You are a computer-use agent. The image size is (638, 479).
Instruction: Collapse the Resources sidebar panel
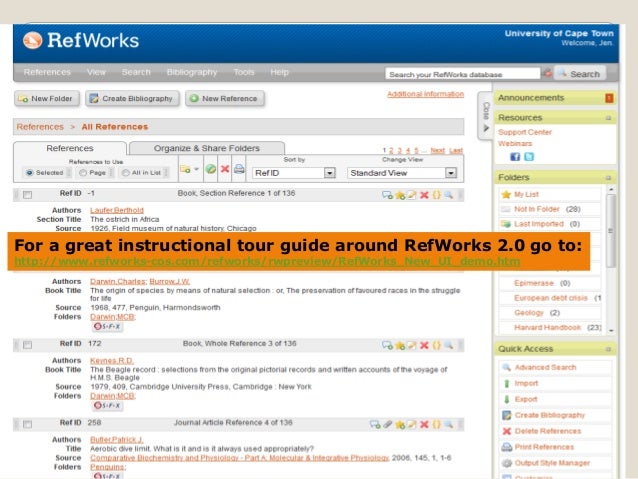(x=608, y=118)
